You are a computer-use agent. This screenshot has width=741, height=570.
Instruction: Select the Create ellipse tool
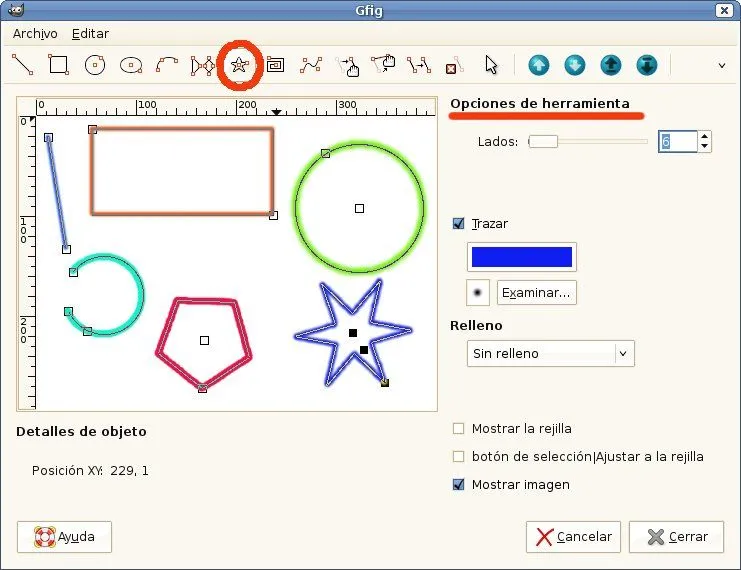(x=131, y=65)
